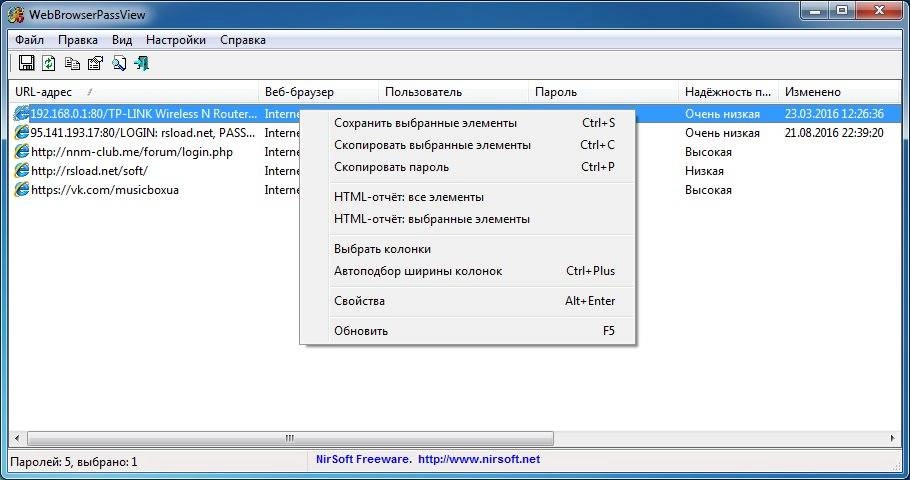
Task: Click the IE icon of the 95.141.193.17 row
Action: click(21, 133)
